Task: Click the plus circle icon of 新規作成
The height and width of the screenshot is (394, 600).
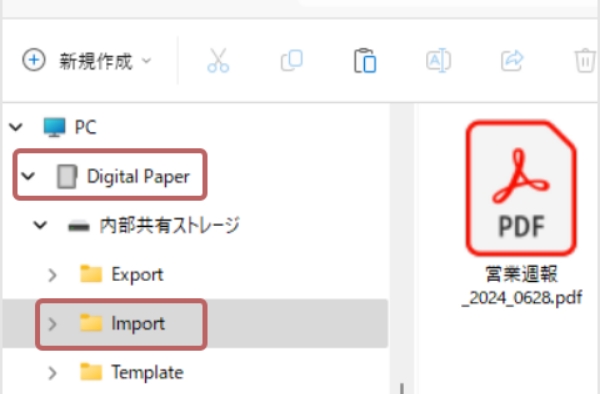Action: (34, 60)
